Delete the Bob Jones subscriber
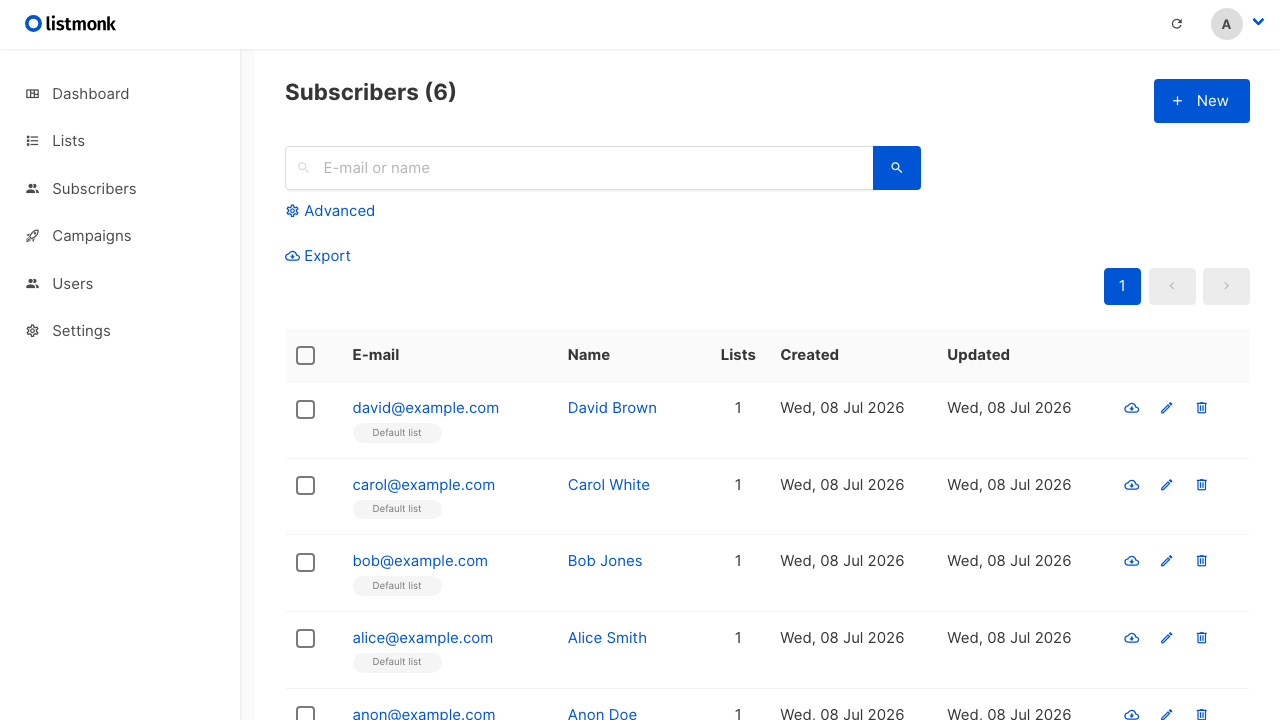Screen dimensions: 1280x720 point(1202,561)
